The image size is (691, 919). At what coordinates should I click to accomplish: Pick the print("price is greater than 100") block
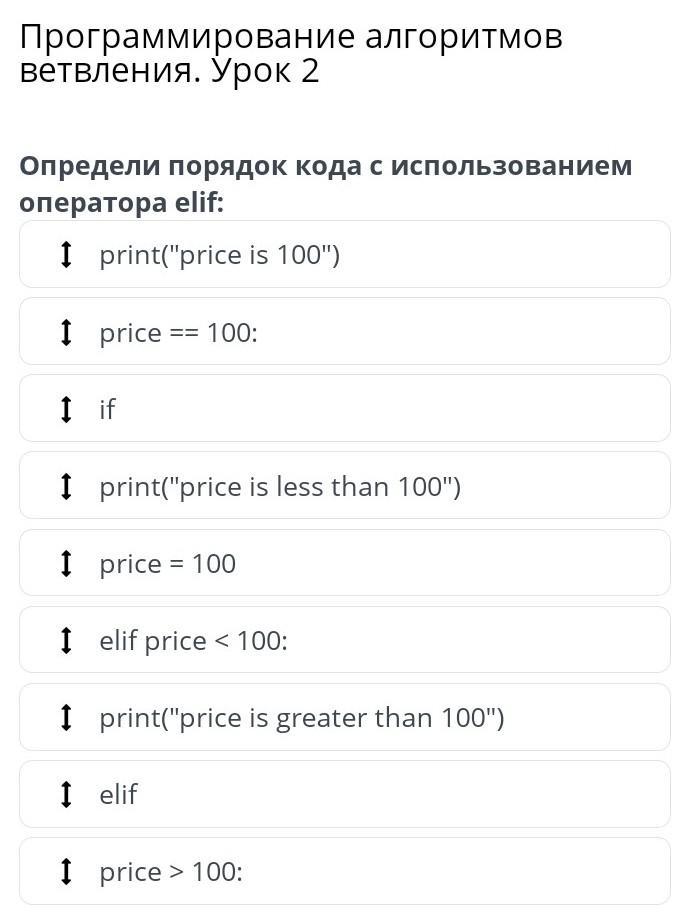coord(302,717)
